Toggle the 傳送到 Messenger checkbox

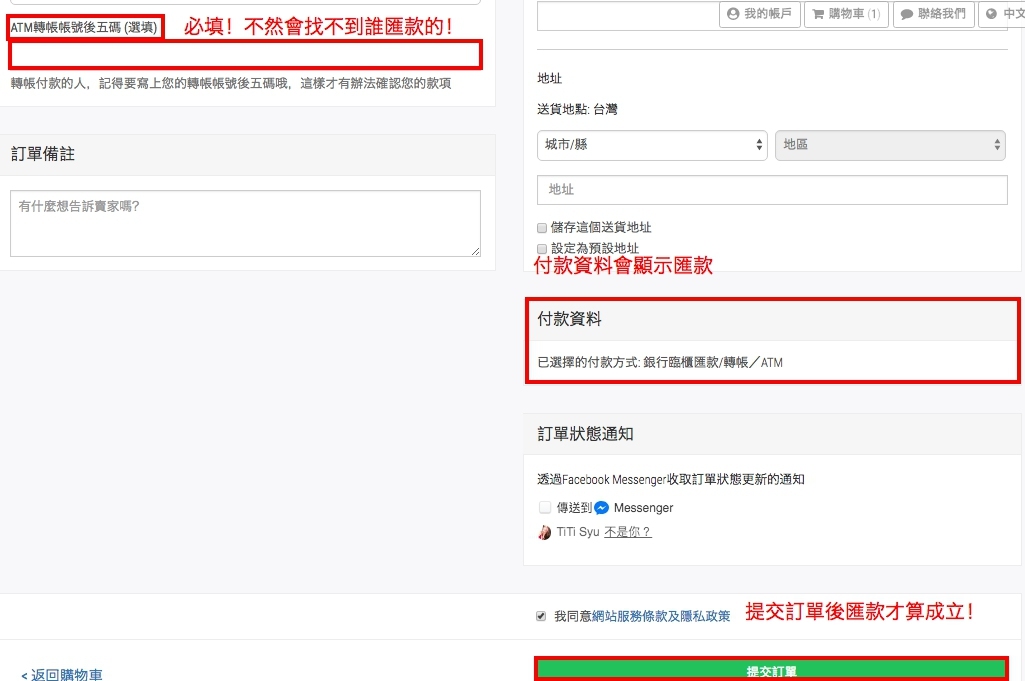click(x=545, y=507)
